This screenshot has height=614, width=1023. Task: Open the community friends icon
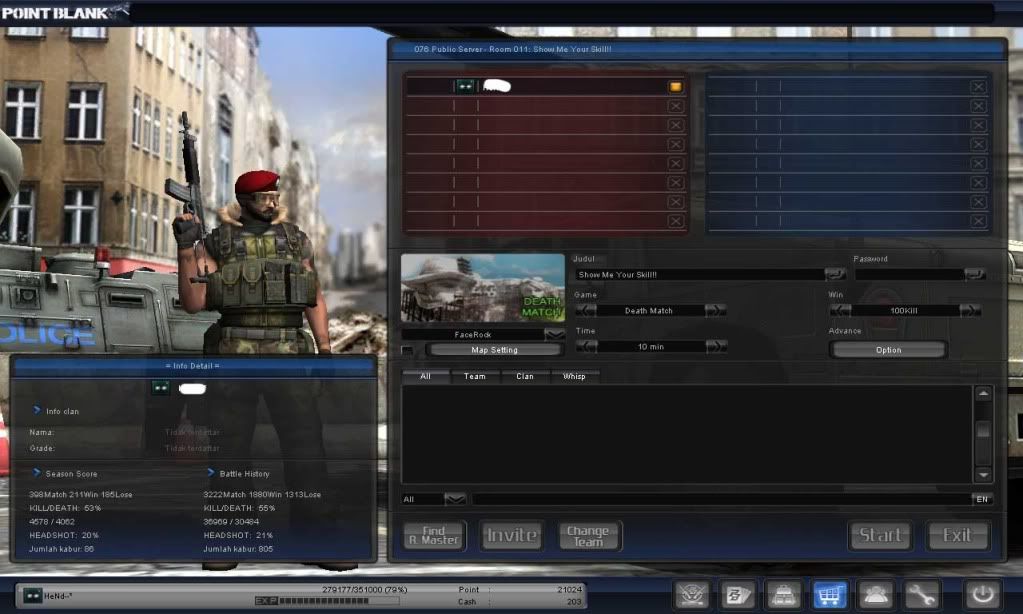(875, 594)
